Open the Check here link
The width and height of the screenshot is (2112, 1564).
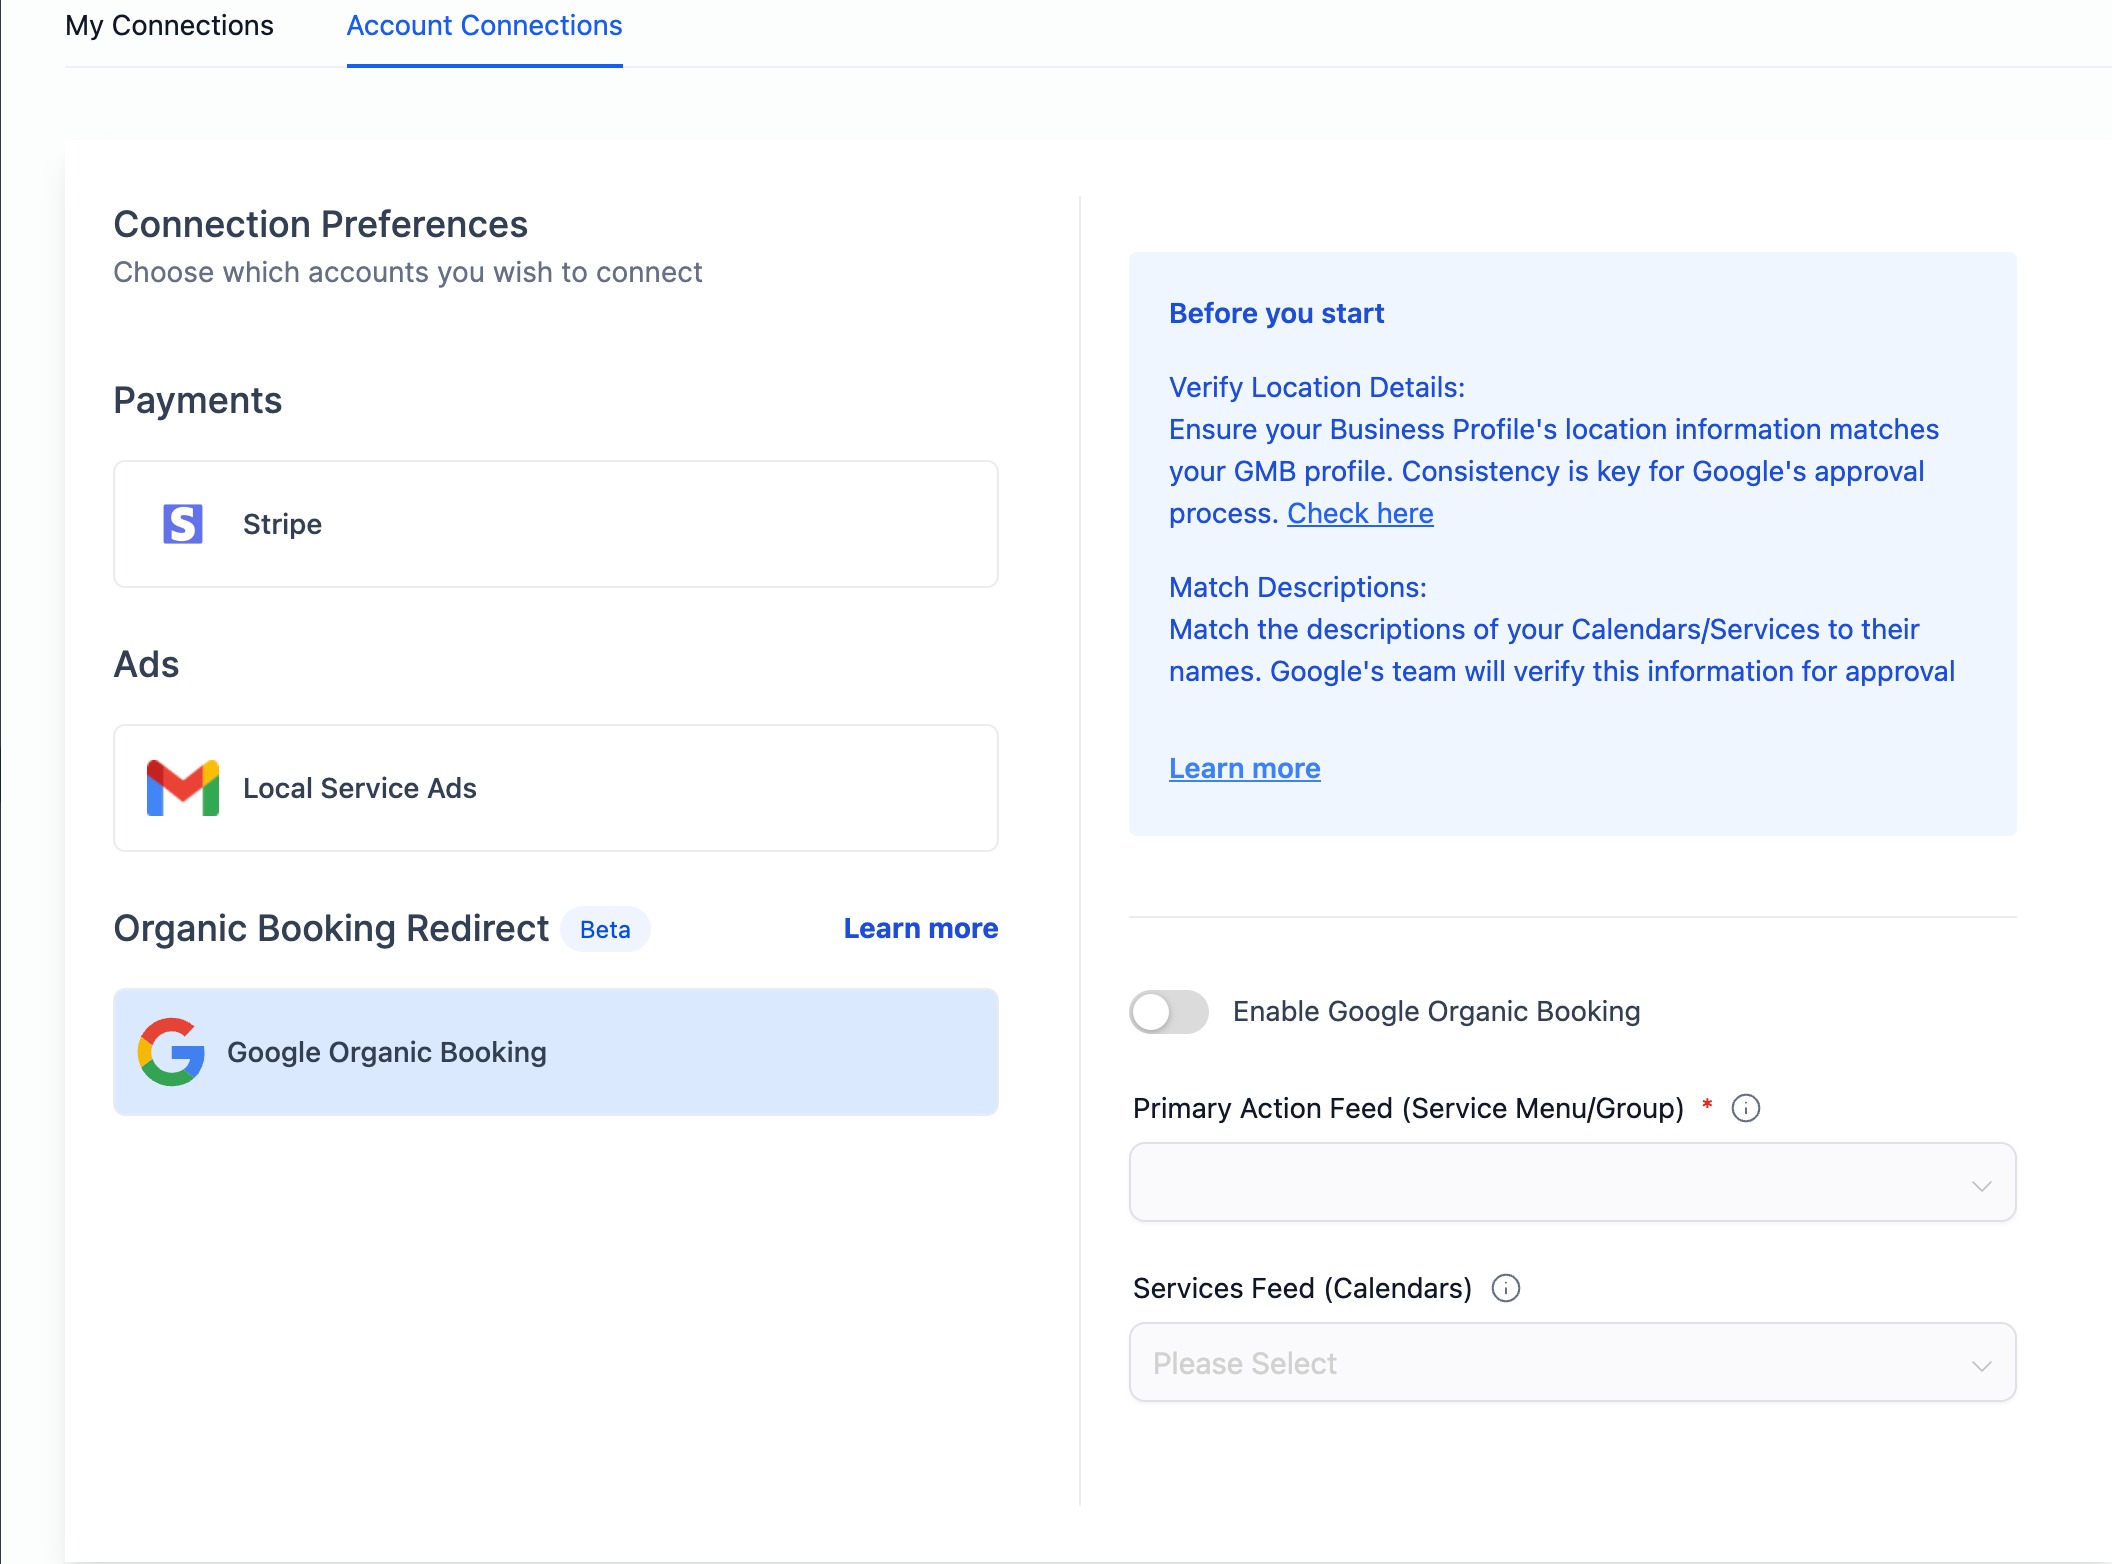click(1360, 513)
